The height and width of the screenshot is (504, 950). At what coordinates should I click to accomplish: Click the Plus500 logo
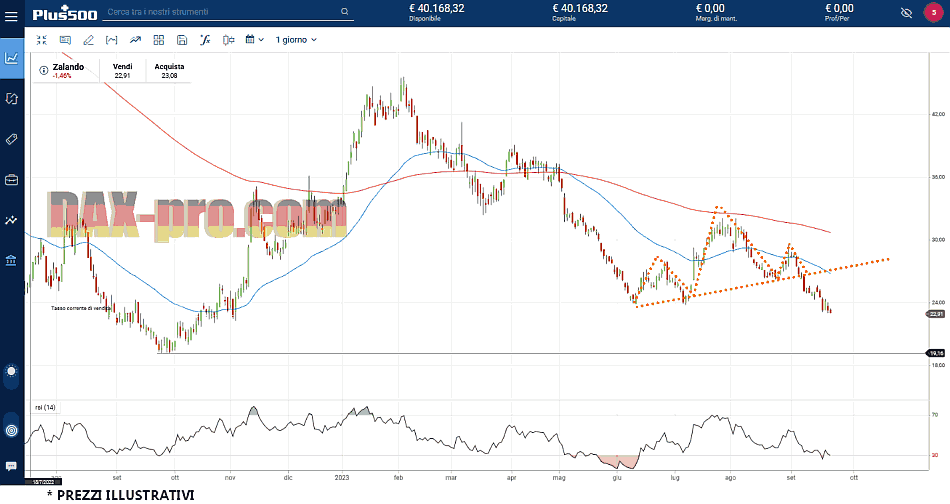65,13
